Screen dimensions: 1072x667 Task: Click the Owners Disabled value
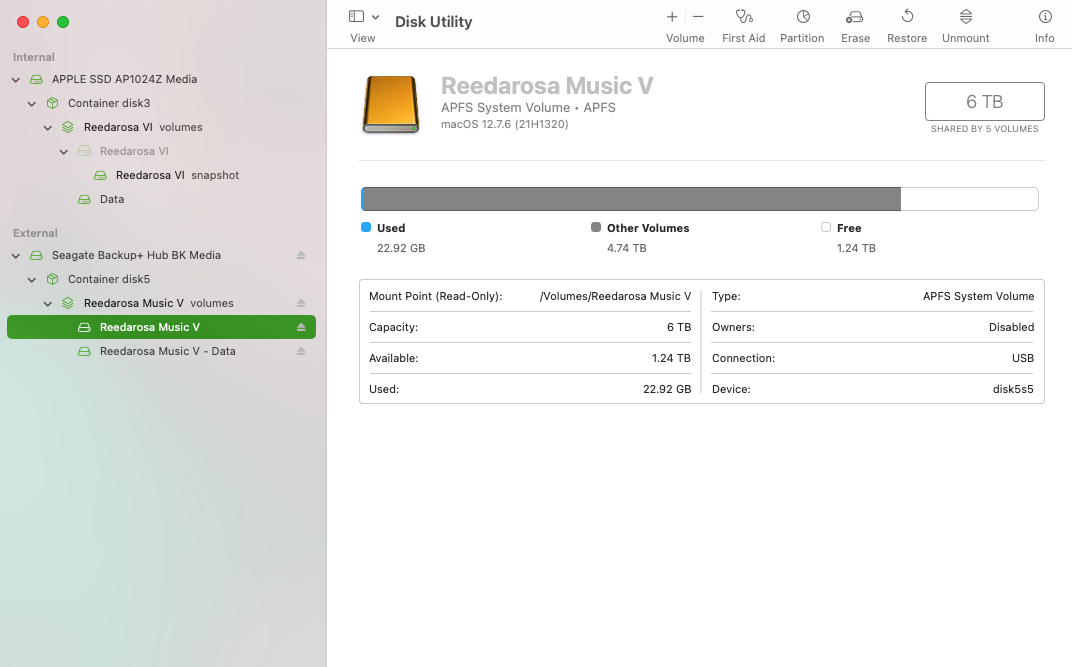pyautogui.click(x=1011, y=327)
